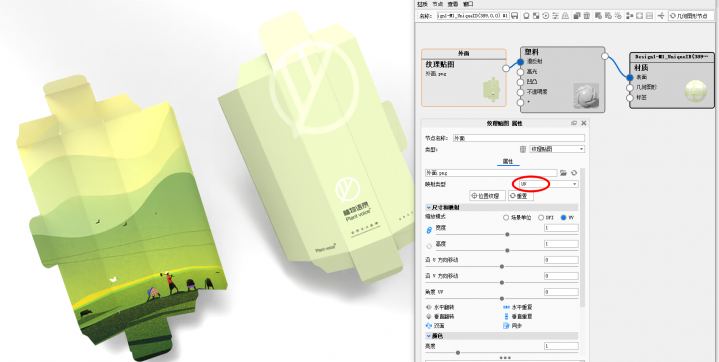Screen dimensions: 719x362
Task: Click the 几何图形 input port on 材质 node
Action: pyautogui.click(x=630, y=87)
